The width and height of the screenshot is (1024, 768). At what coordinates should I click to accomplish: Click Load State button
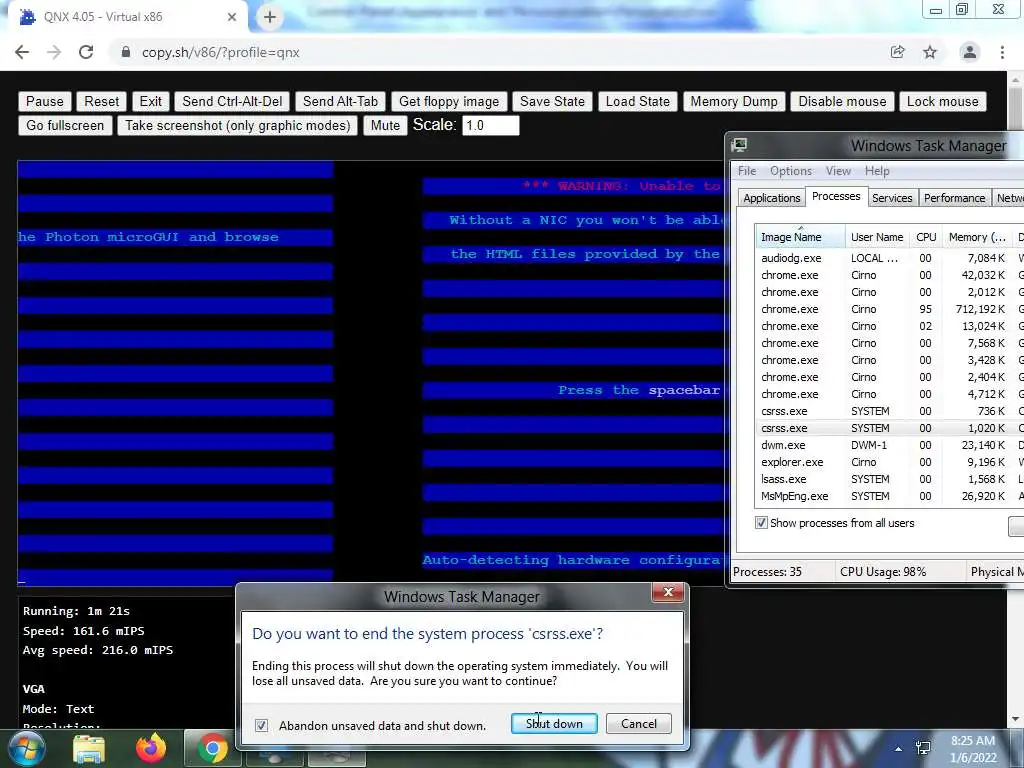coord(637,101)
